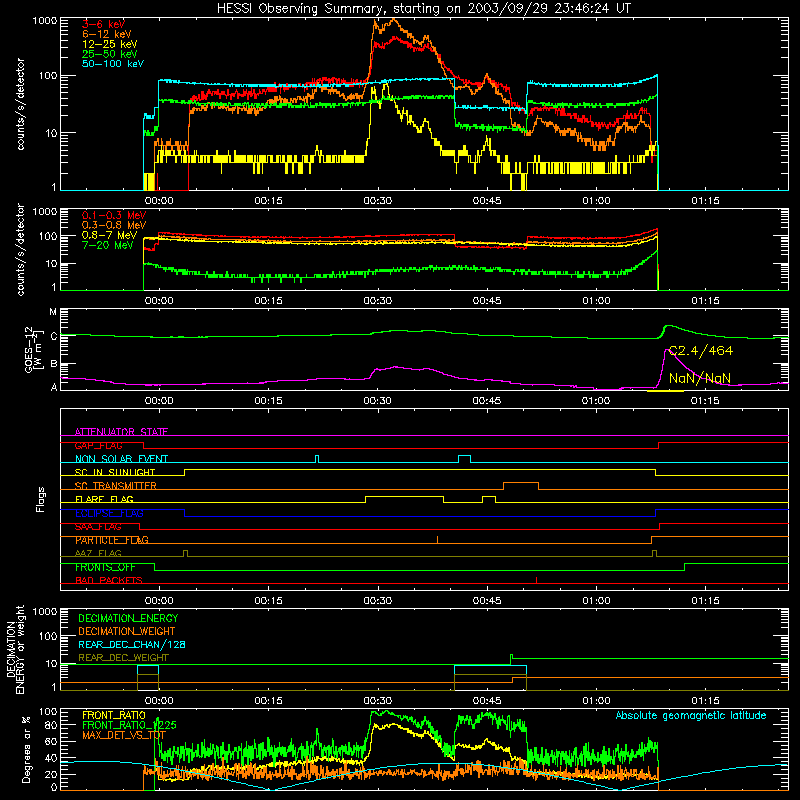800x800 pixels.
Task: Click the NON_SOLAR_EVENT flag label
Action: pos(121,459)
